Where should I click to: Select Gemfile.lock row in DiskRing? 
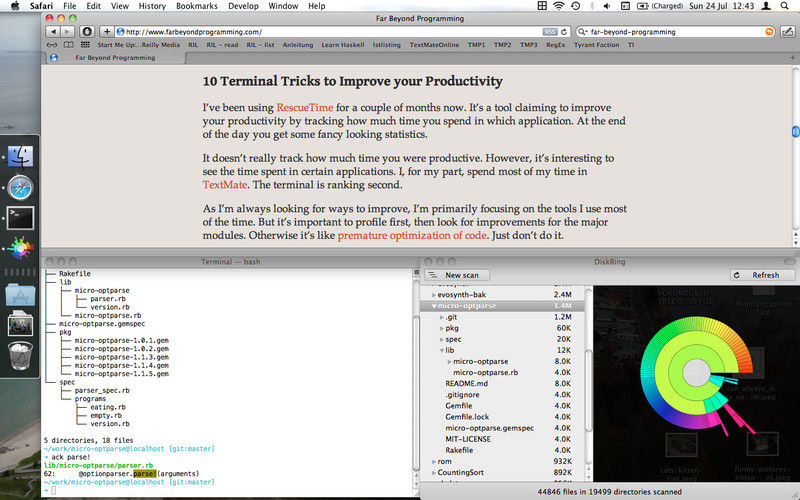[x=502, y=417]
